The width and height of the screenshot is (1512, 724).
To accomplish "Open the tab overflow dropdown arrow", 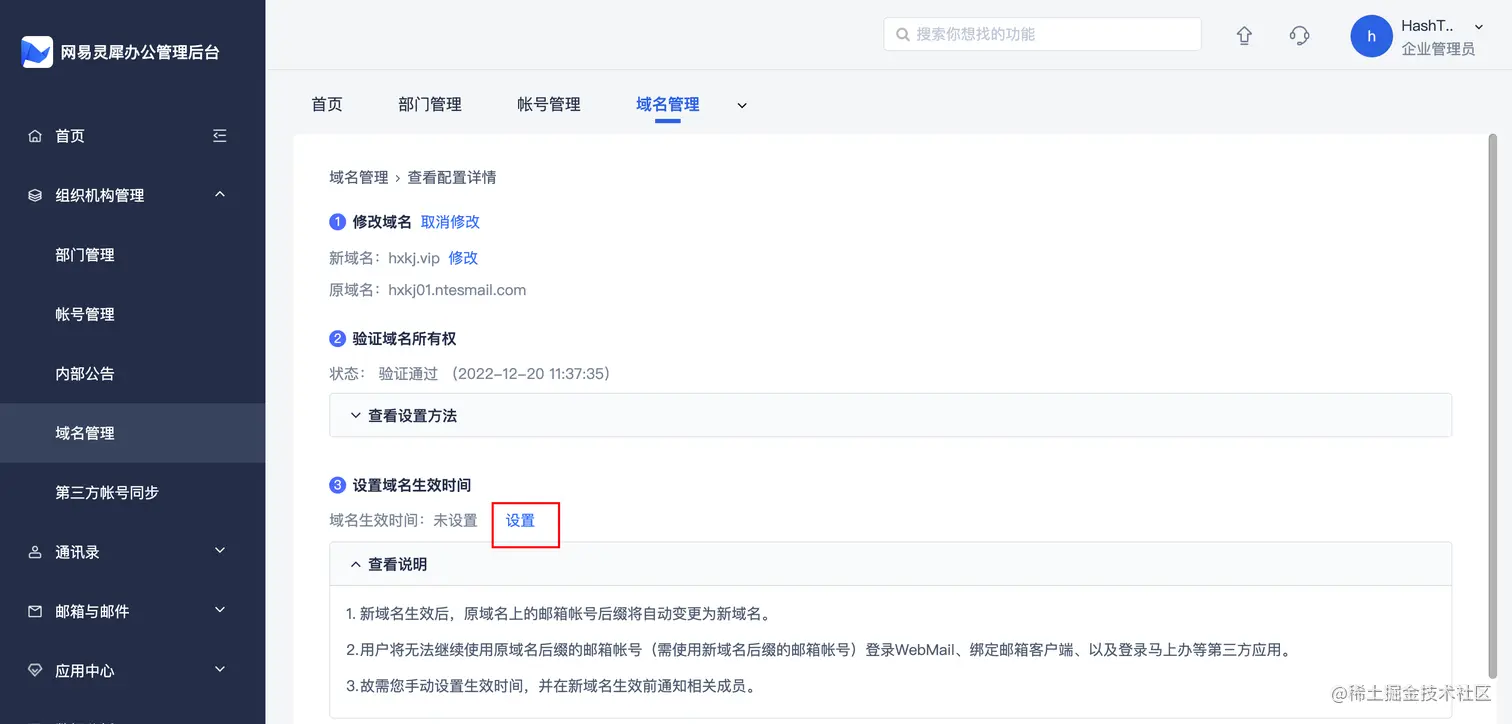I will tap(742, 105).
